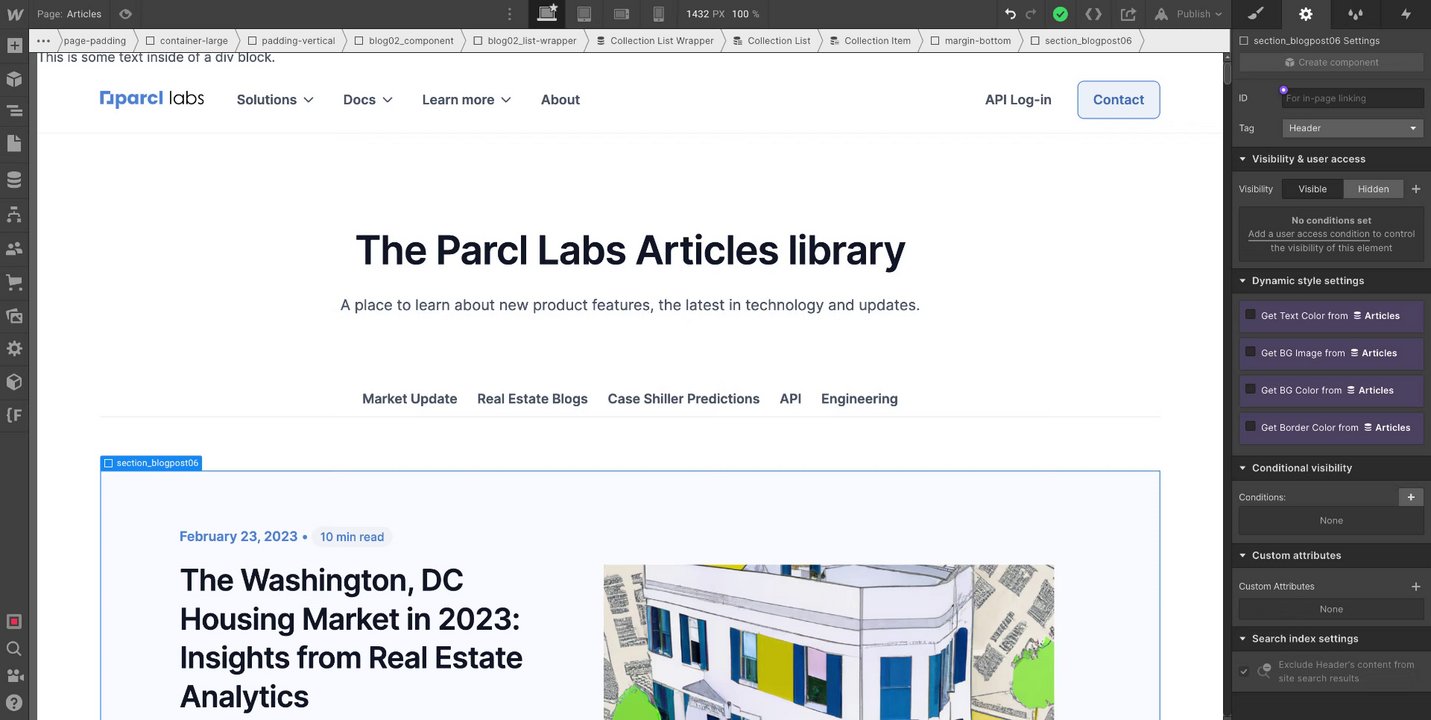This screenshot has height=720, width=1431.
Task: Select margin-bottom breadcrumb
Action: point(970,41)
